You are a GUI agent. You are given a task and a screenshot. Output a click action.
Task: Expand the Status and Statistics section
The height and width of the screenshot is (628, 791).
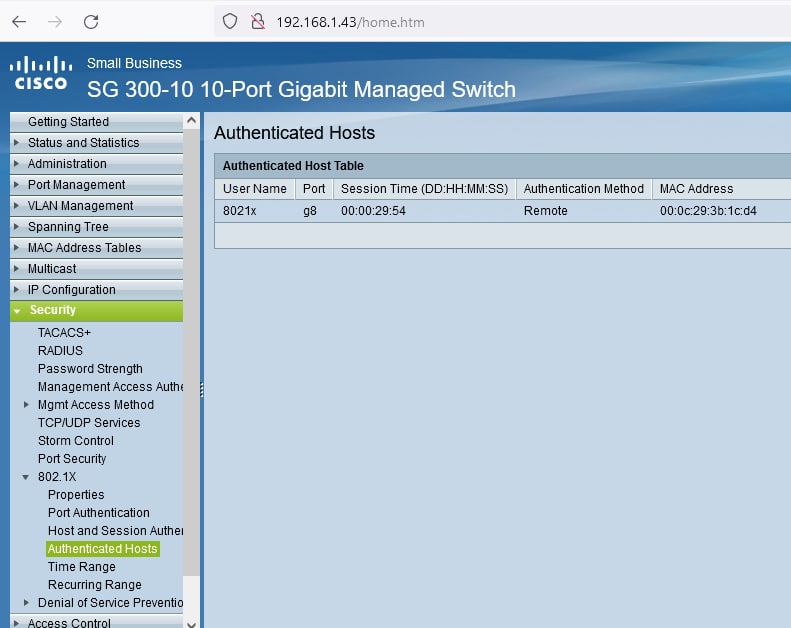click(x=17, y=143)
